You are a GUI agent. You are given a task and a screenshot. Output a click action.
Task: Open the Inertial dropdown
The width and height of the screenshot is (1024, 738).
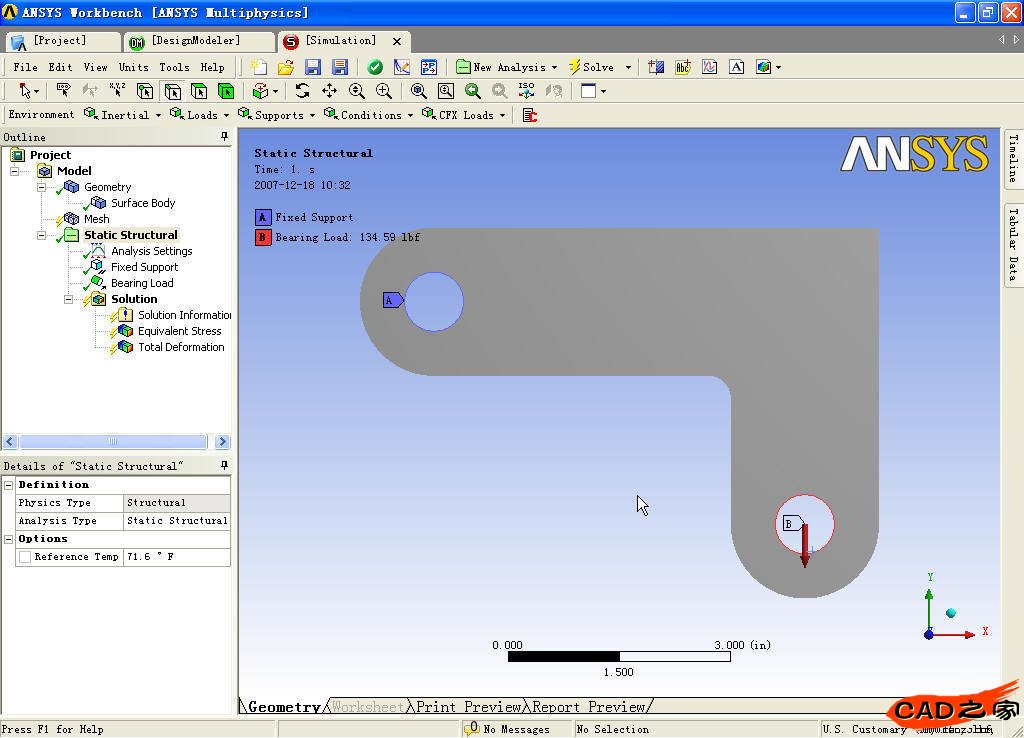point(122,115)
